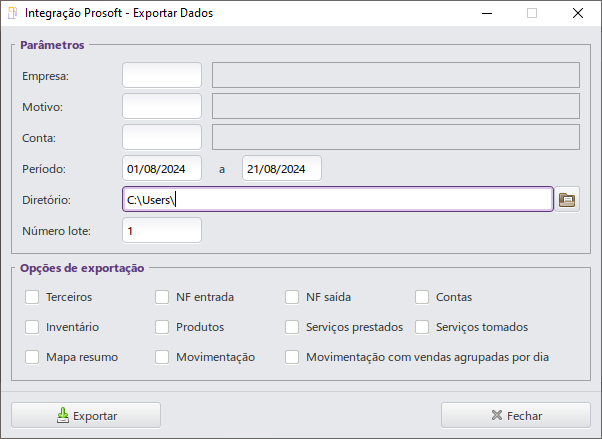The height and width of the screenshot is (439, 602).
Task: Enable the Terceiros checkbox
Action: pyautogui.click(x=32, y=297)
